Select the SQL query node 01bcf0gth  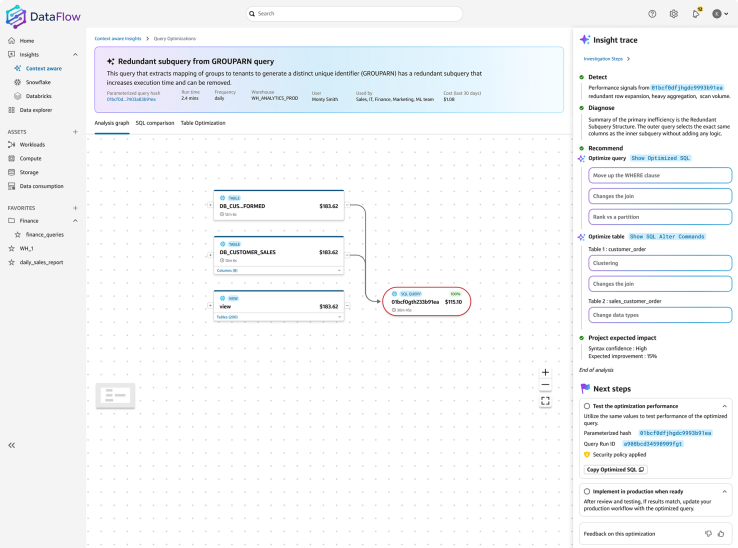426,301
